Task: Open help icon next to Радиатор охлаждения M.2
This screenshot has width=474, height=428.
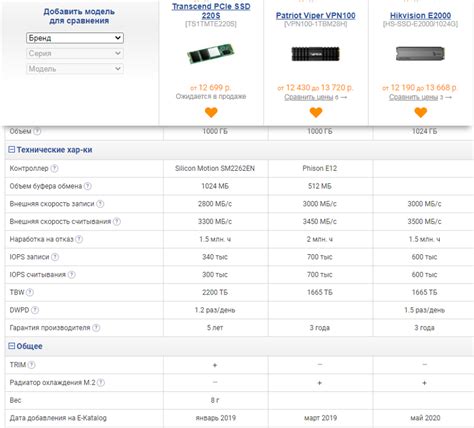Action: (101, 382)
